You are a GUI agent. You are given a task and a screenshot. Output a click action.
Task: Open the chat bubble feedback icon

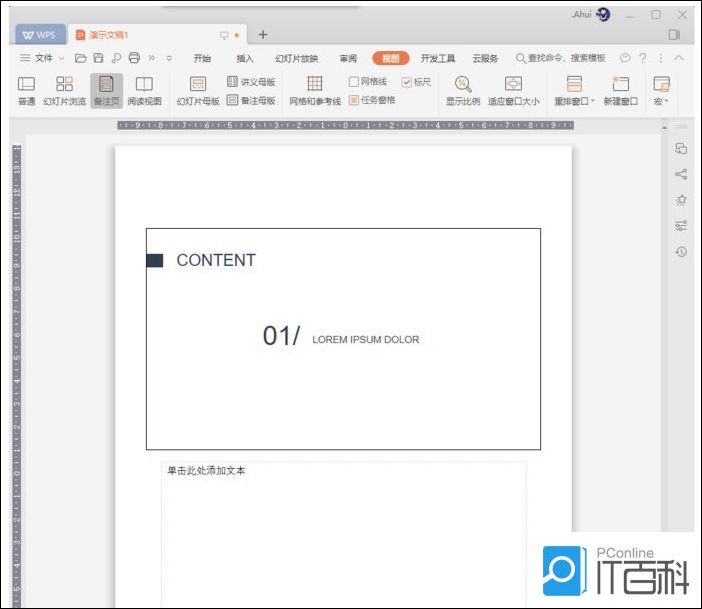click(625, 58)
